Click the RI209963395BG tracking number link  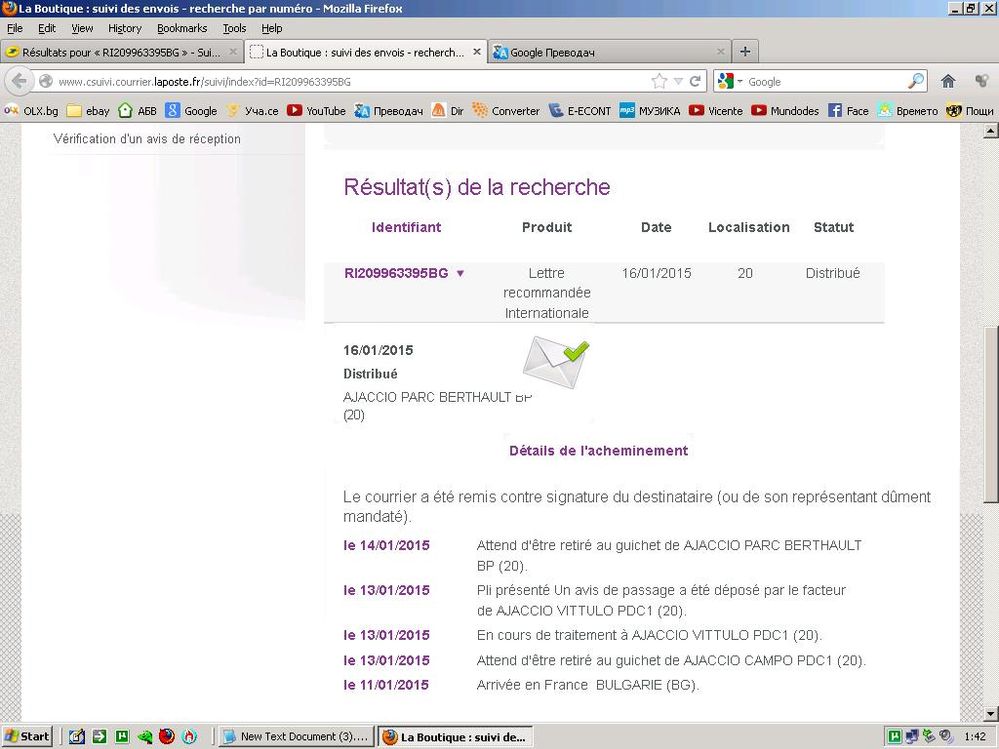click(x=396, y=273)
